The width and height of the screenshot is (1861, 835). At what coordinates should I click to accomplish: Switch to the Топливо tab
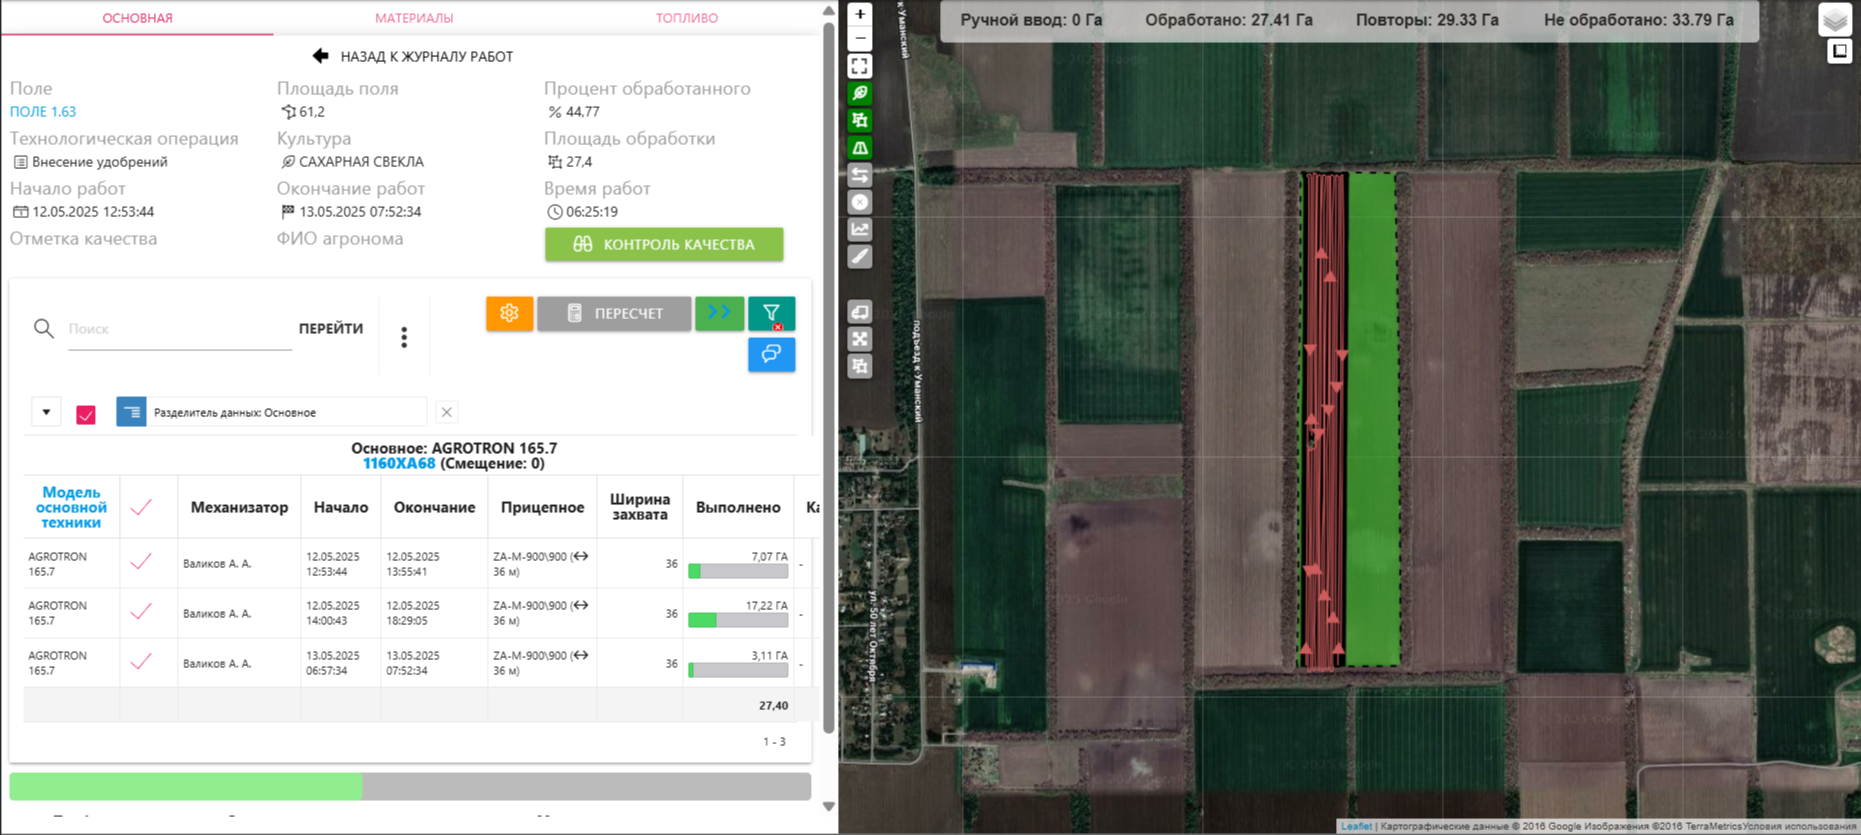tap(686, 18)
